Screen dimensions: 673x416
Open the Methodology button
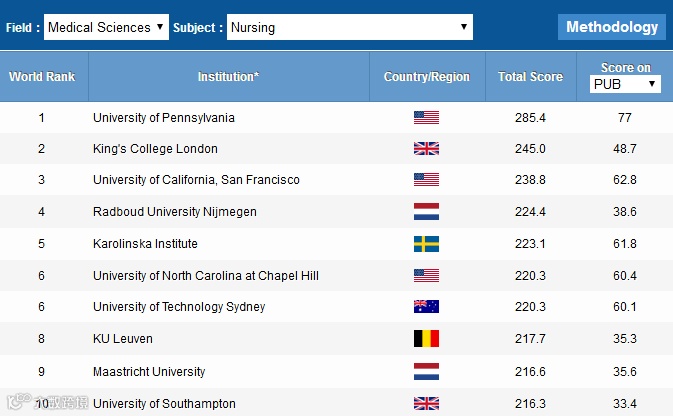[612, 27]
